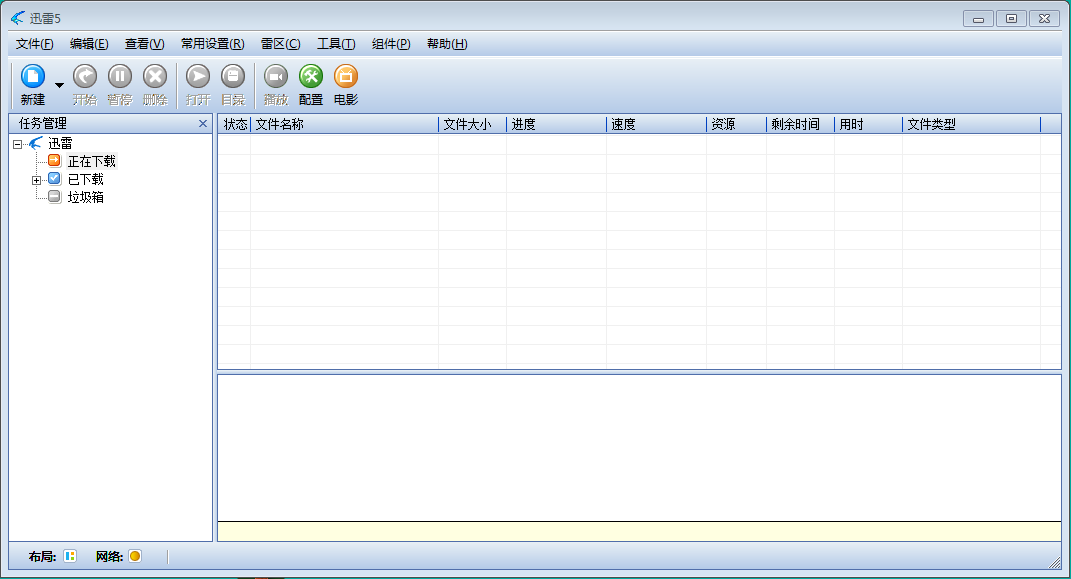Screen dimensions: 1071x579
Task: Toggle the 布局 layout icon in status bar
Action: pyautogui.click(x=70, y=556)
